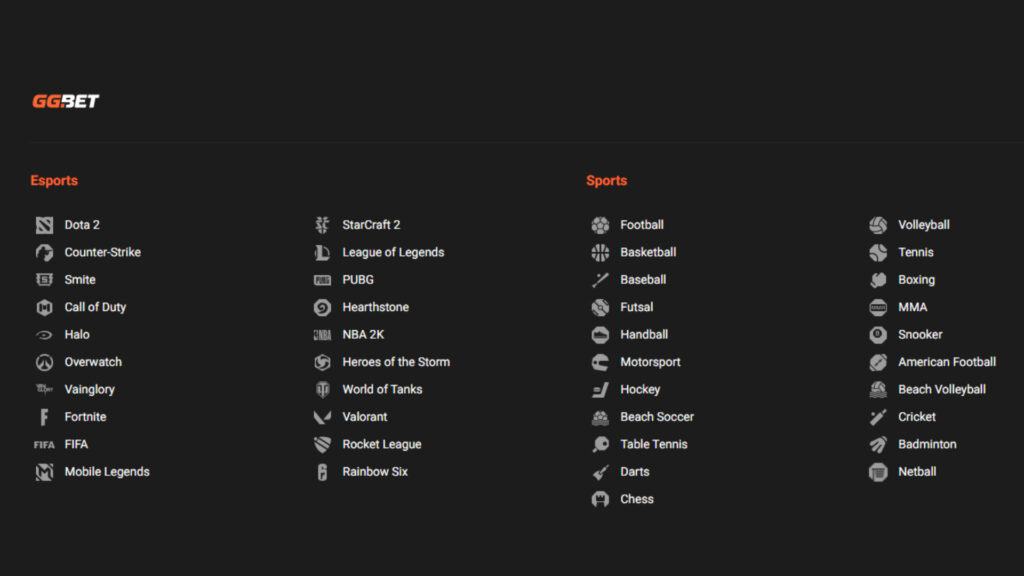Image resolution: width=1024 pixels, height=576 pixels.
Task: Go to Tennis text link
Action: coord(916,252)
